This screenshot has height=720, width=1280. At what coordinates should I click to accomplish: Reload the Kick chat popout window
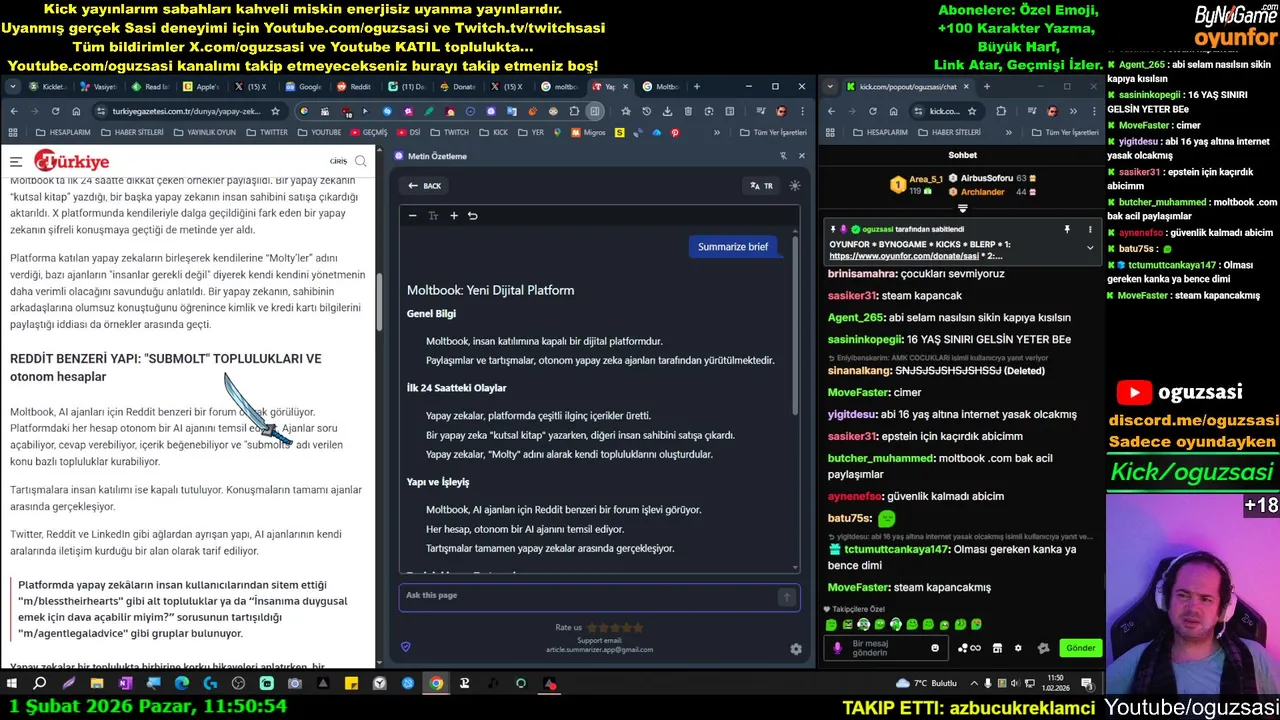point(873,111)
